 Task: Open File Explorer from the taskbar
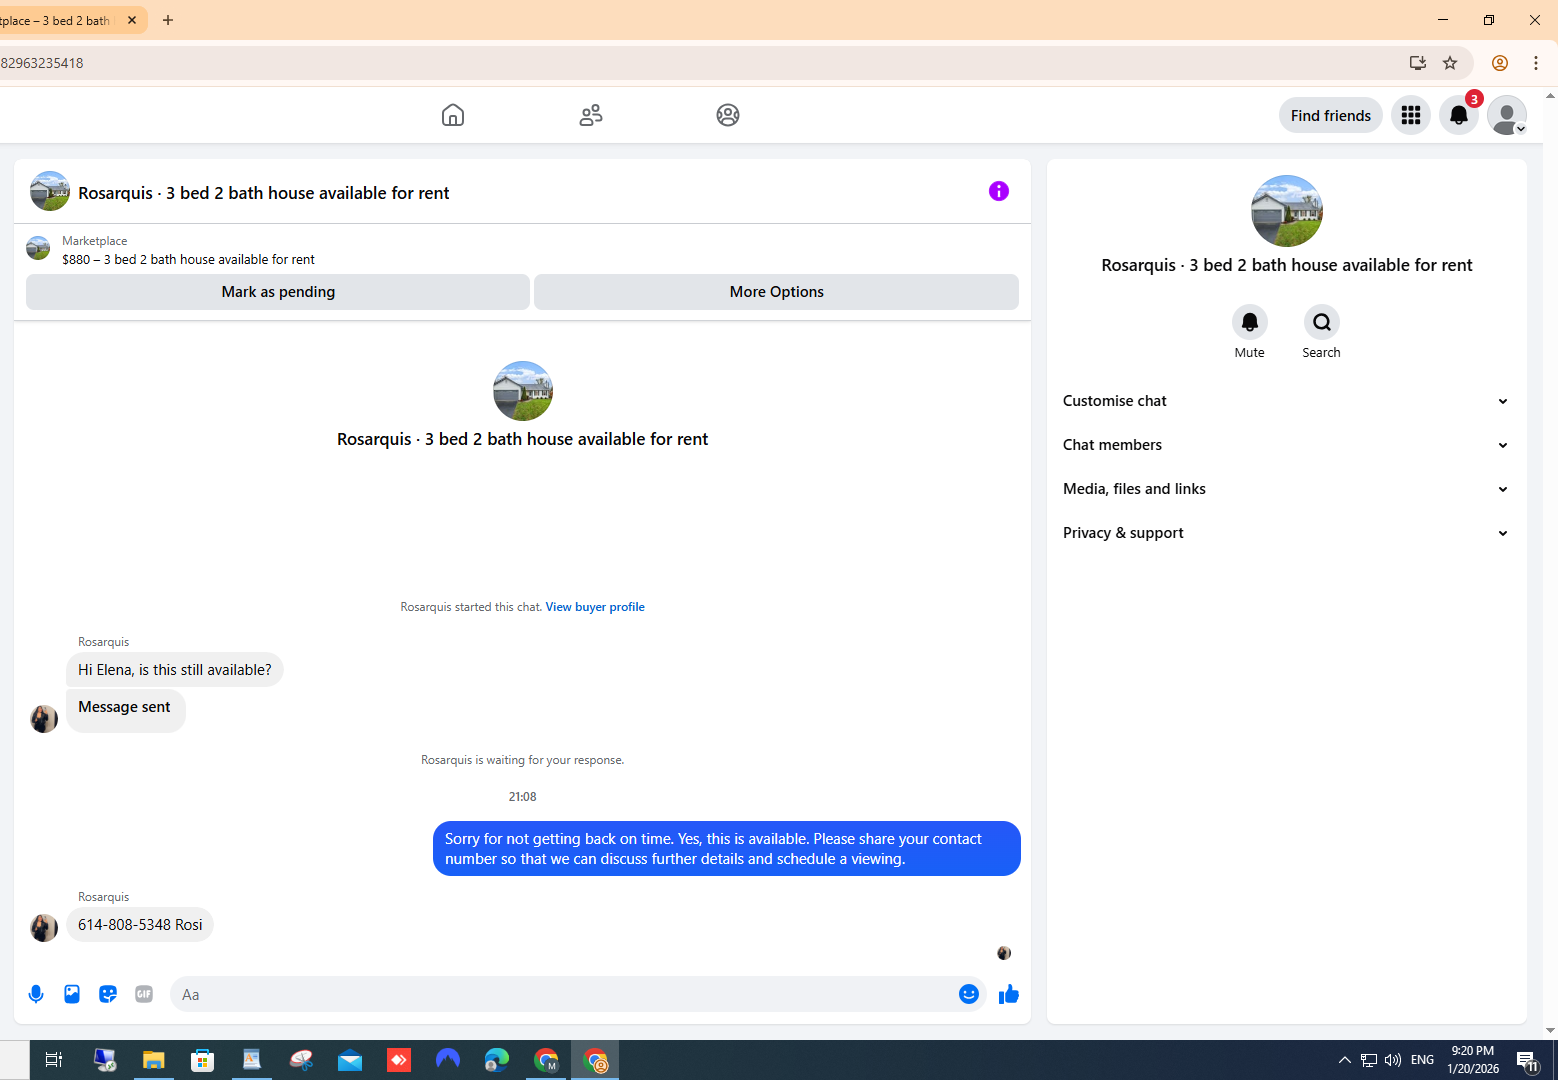(x=153, y=1060)
